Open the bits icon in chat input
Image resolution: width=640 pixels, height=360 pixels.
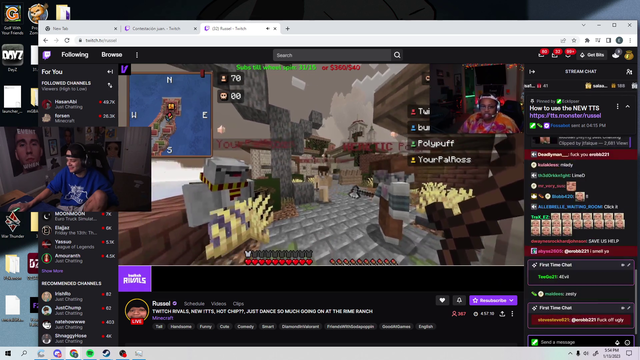point(617,342)
